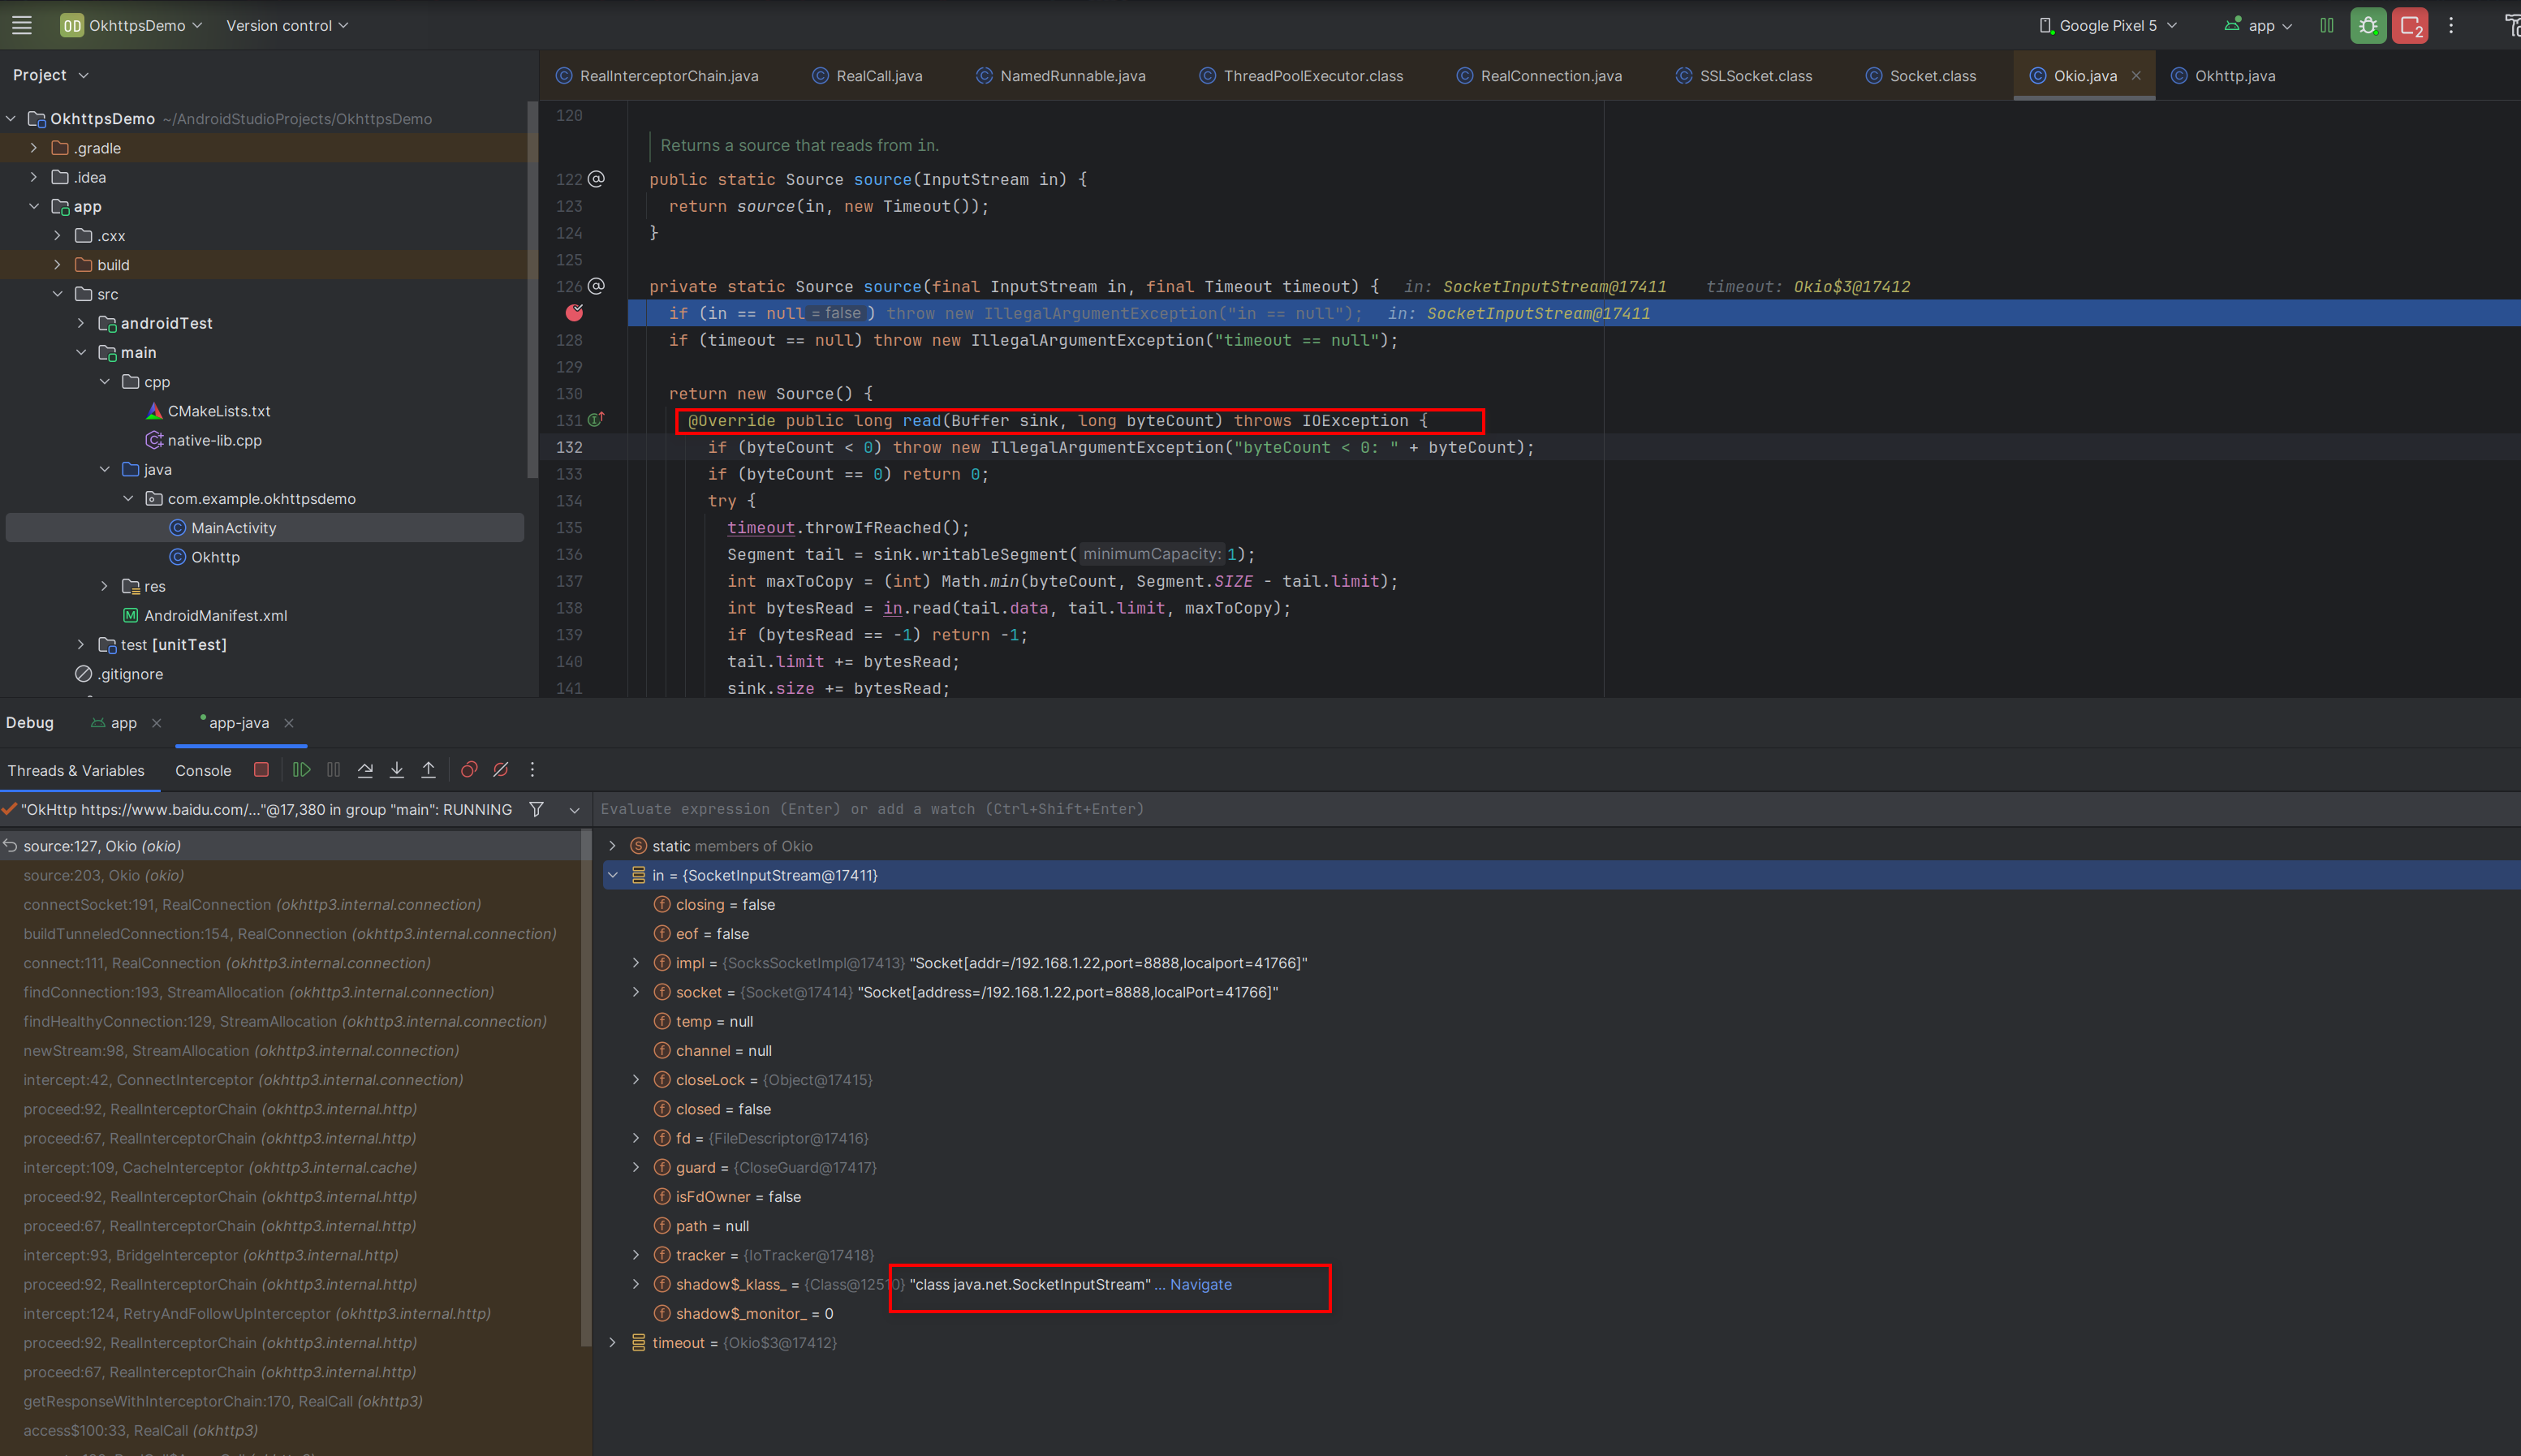Open the Google Pixel 5 device selector
2521x1456 pixels.
(x=2107, y=26)
